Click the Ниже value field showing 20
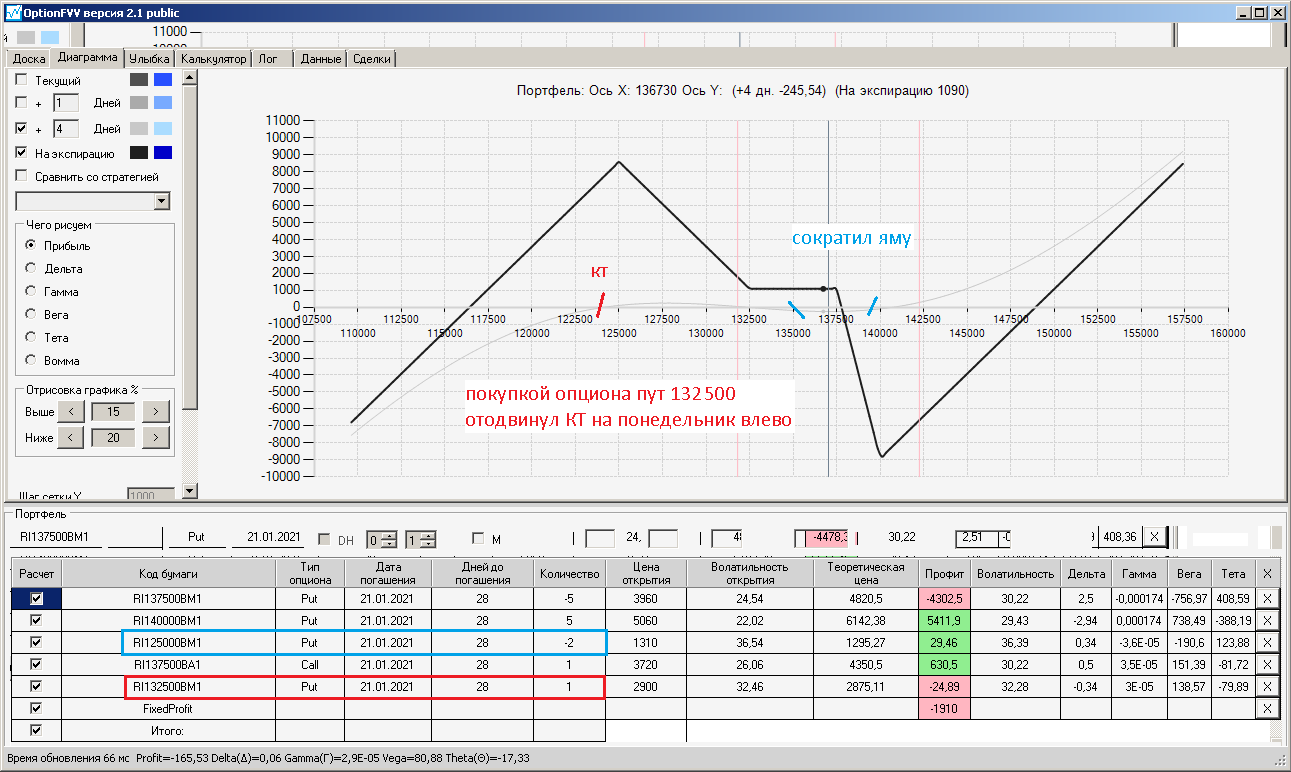 coord(113,437)
